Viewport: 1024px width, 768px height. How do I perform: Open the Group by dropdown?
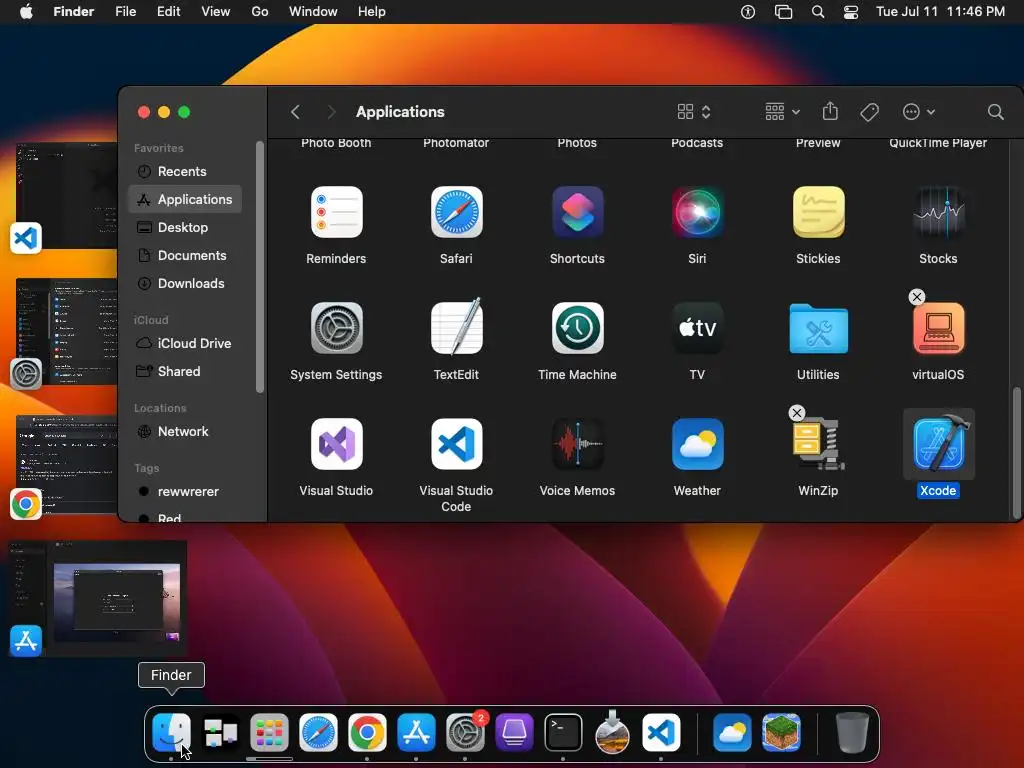click(x=782, y=112)
